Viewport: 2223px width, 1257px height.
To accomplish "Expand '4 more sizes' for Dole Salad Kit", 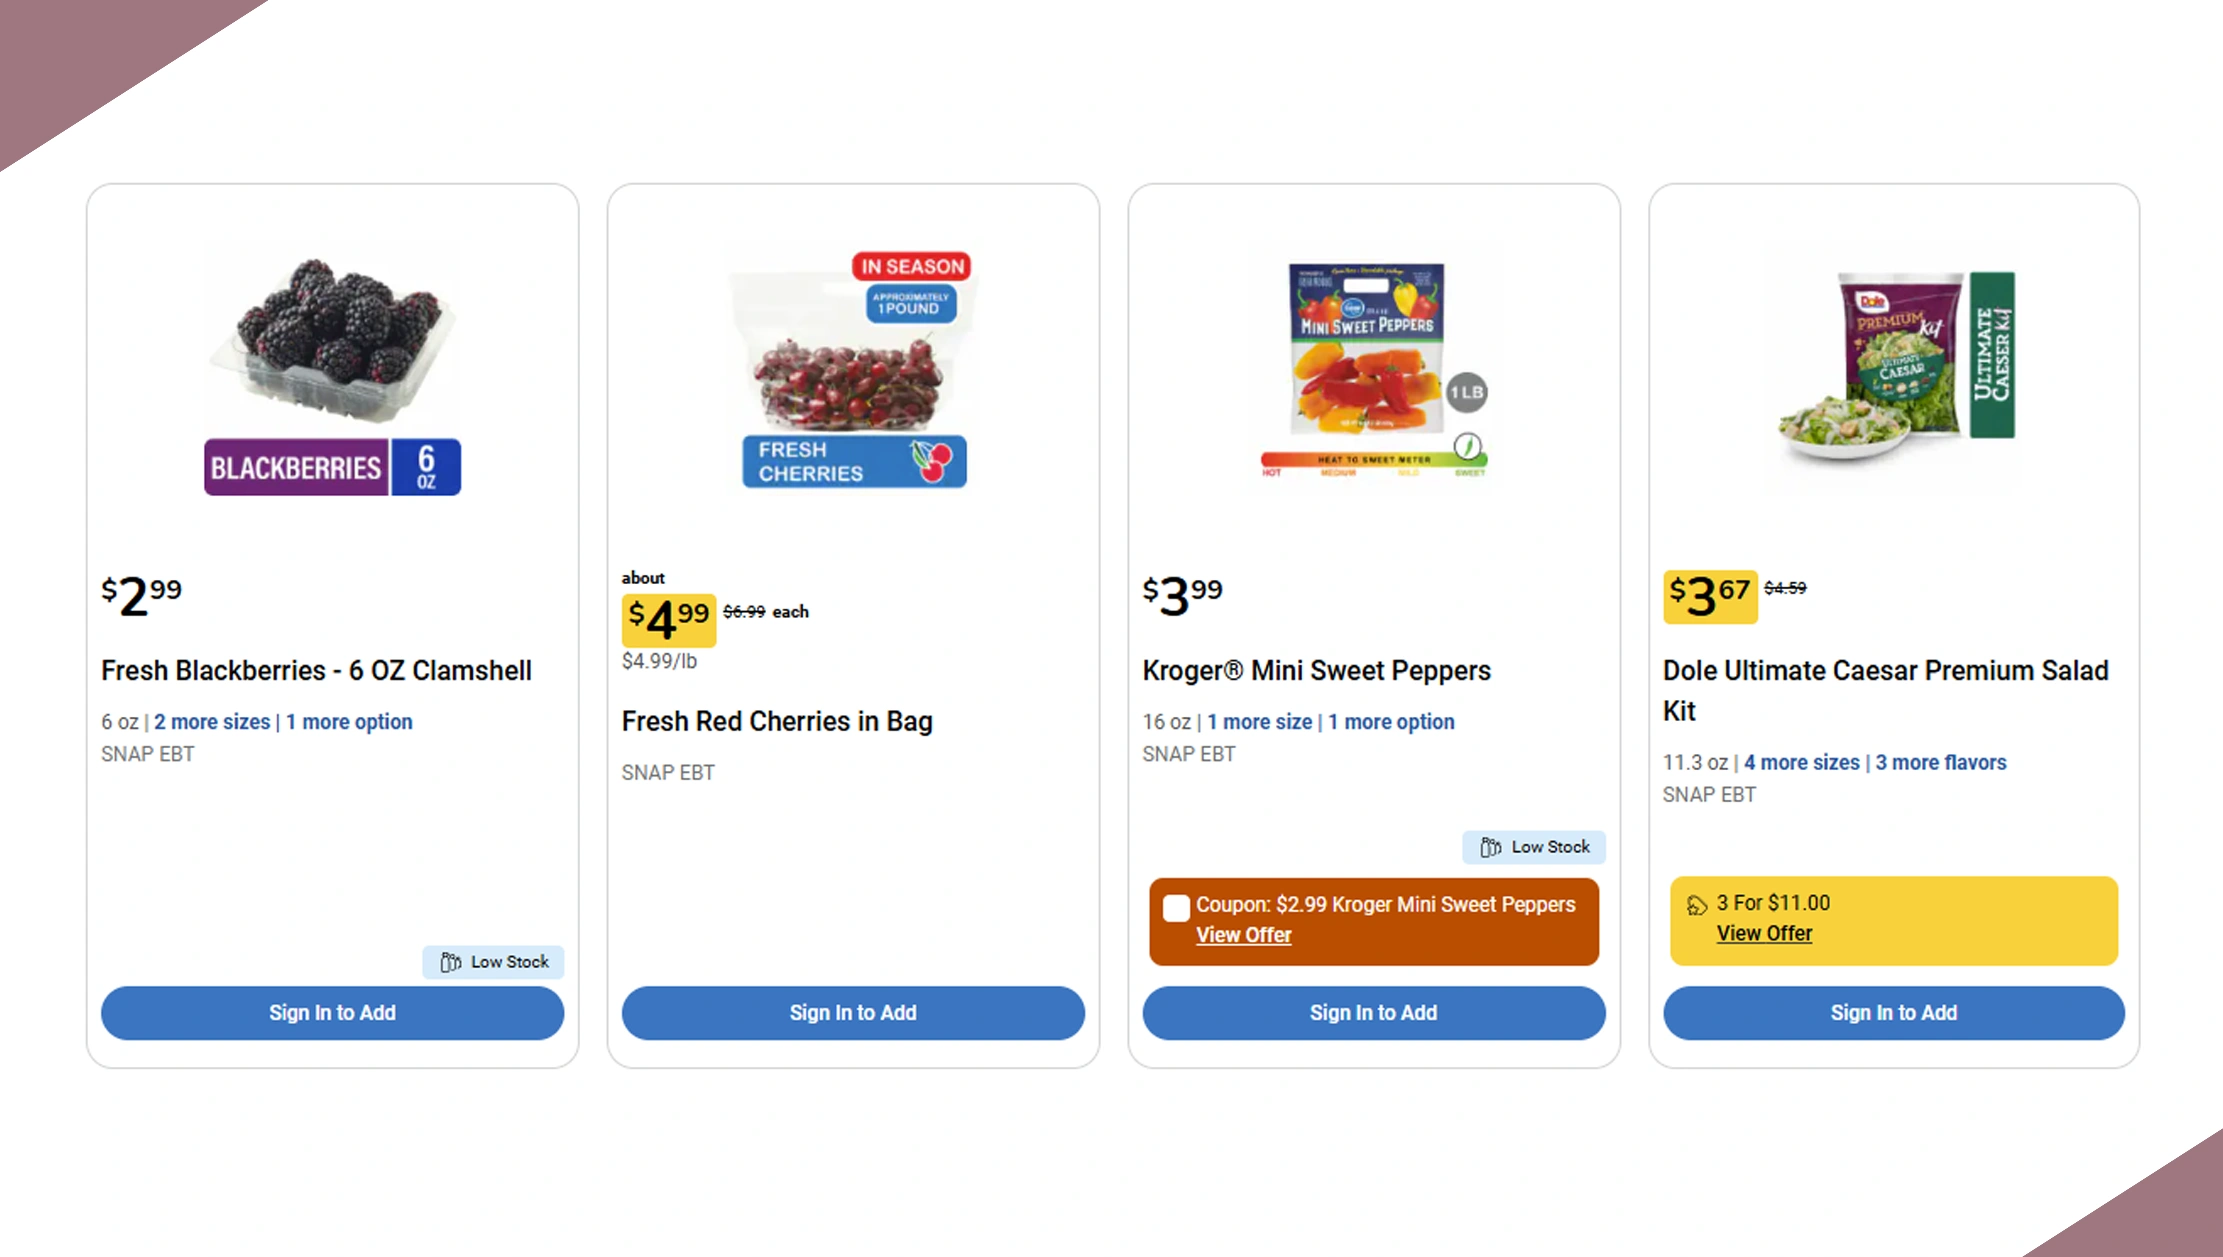I will click(1801, 763).
